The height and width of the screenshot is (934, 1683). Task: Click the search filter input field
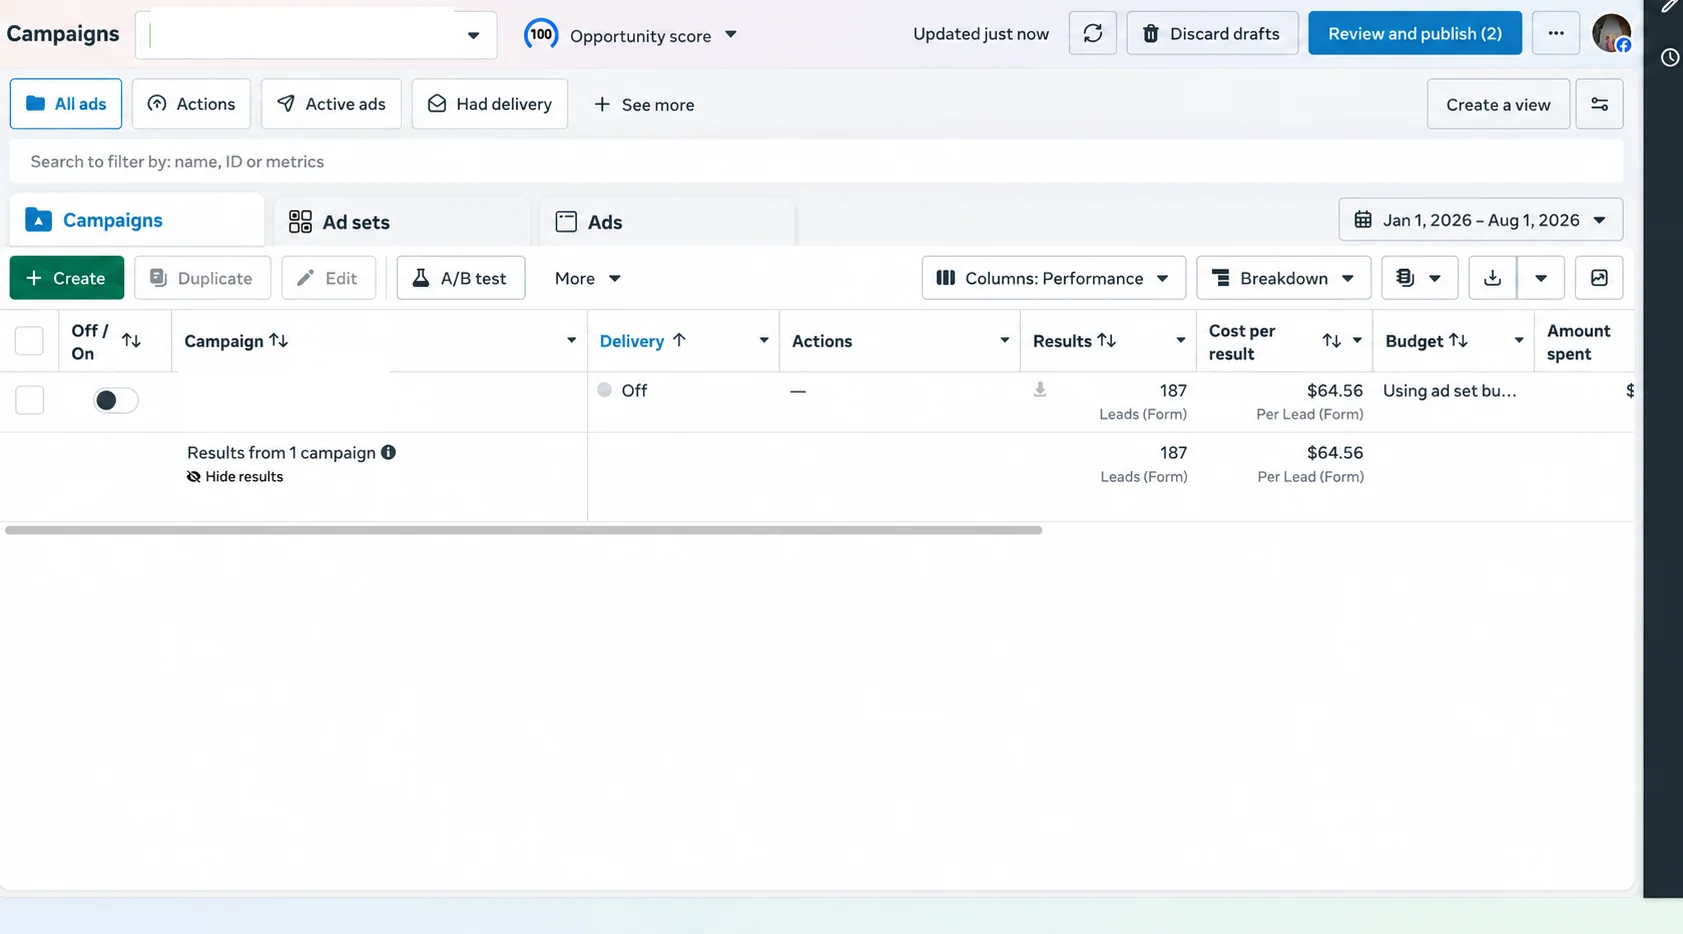[x=816, y=161]
